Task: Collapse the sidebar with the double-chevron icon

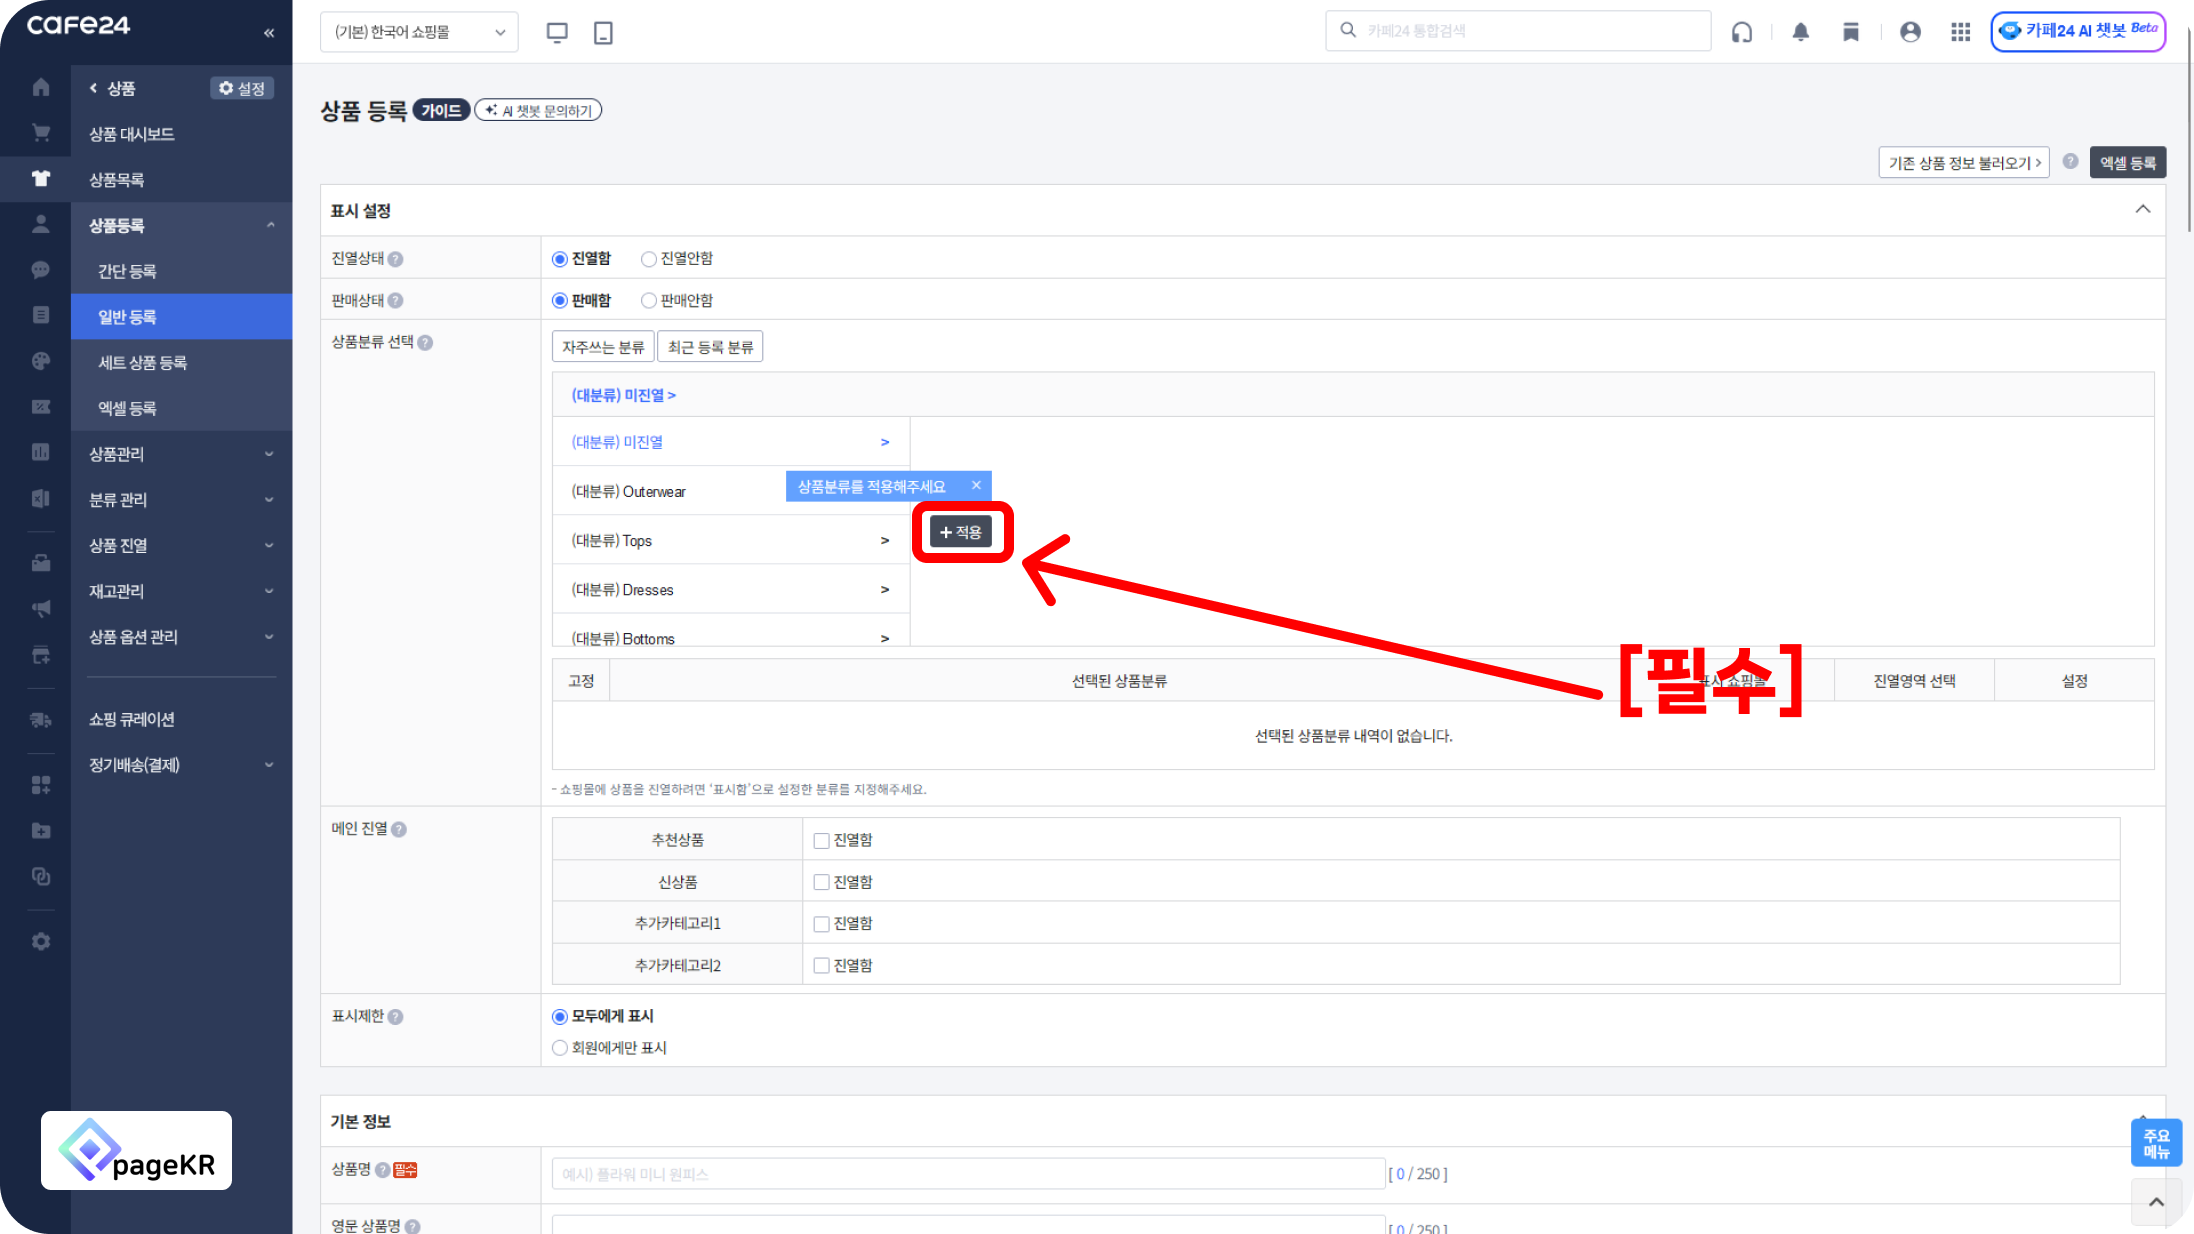Action: pyautogui.click(x=269, y=33)
